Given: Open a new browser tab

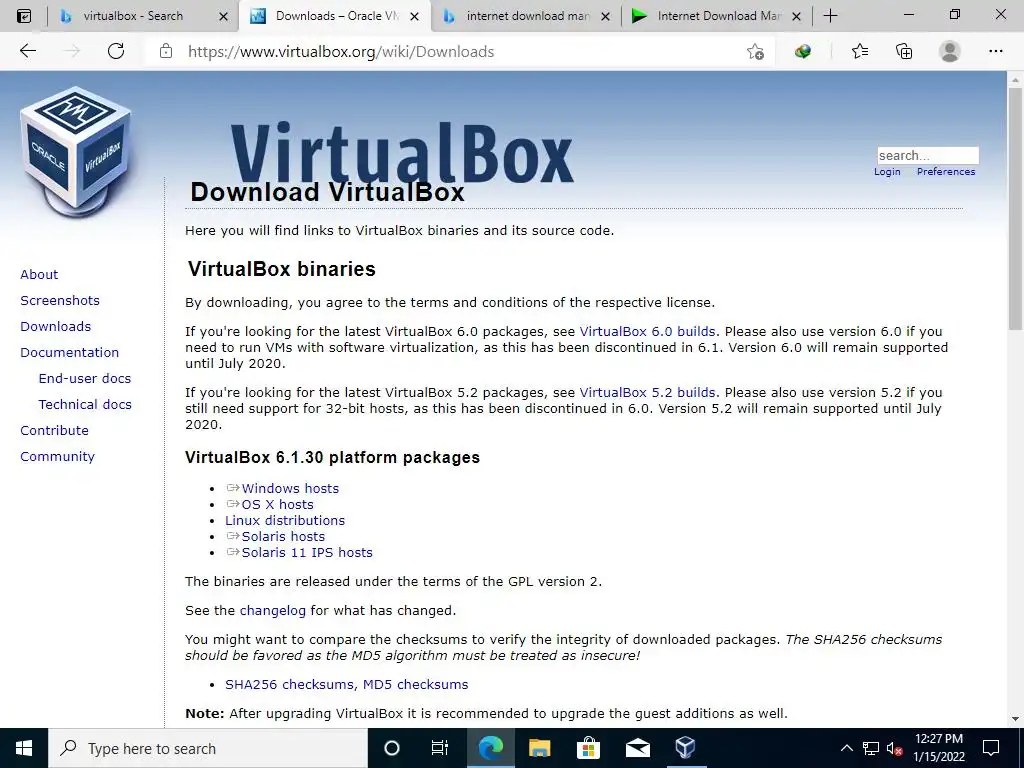Looking at the screenshot, I should [x=830, y=16].
